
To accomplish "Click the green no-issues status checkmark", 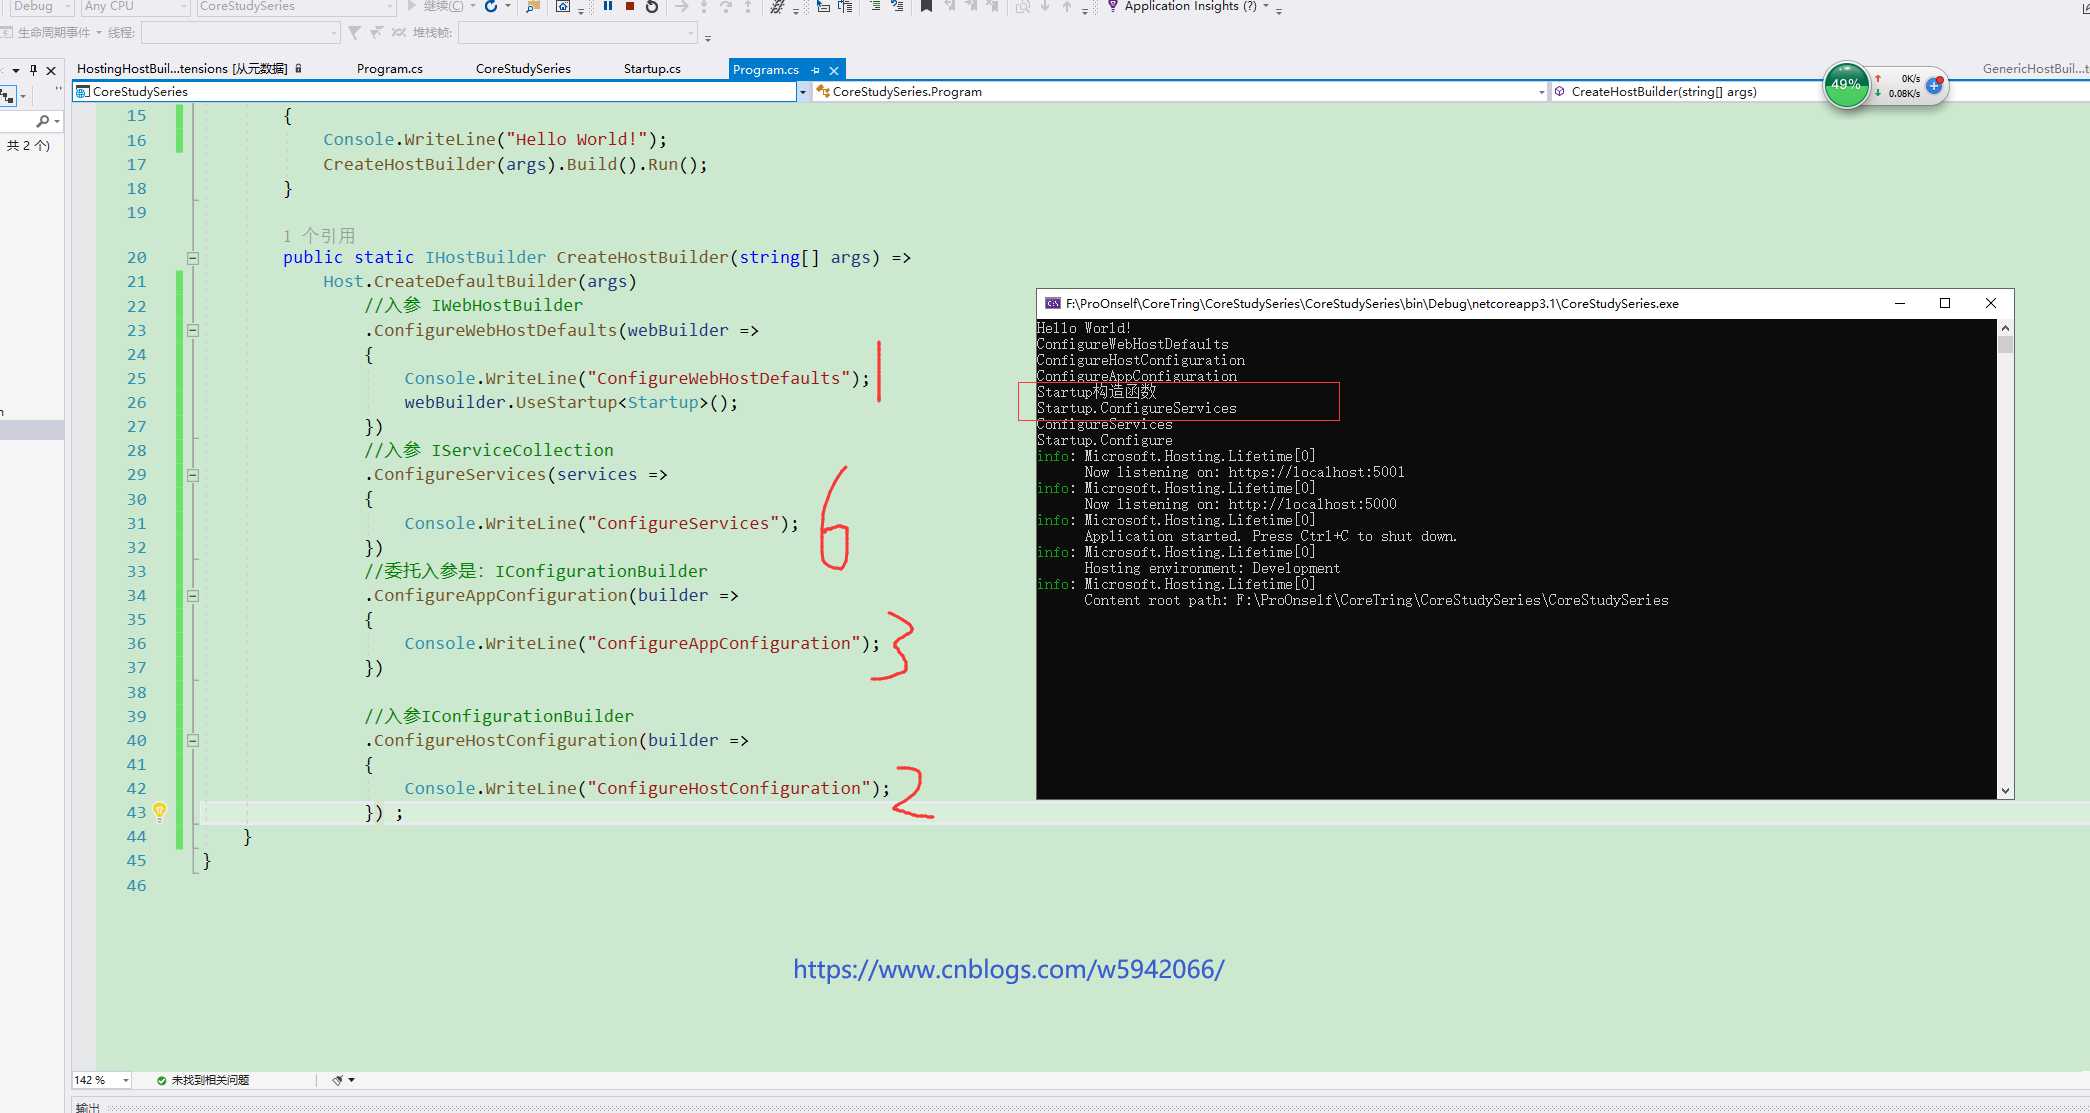I will click(x=161, y=1080).
